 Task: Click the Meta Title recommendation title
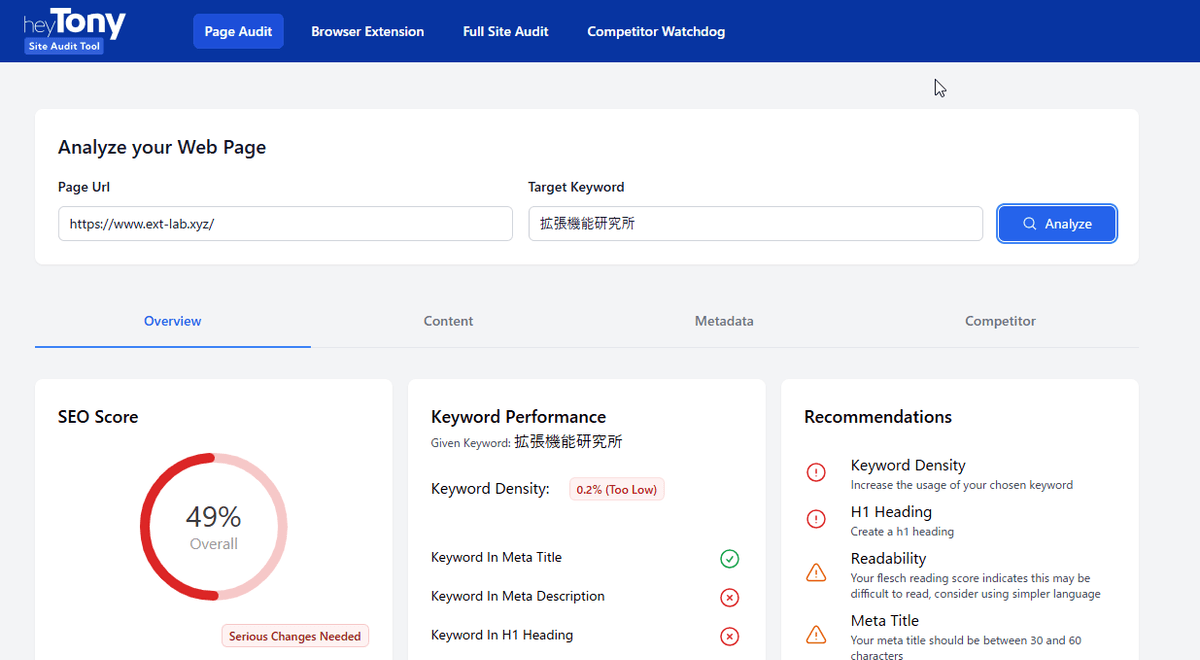click(x=885, y=620)
